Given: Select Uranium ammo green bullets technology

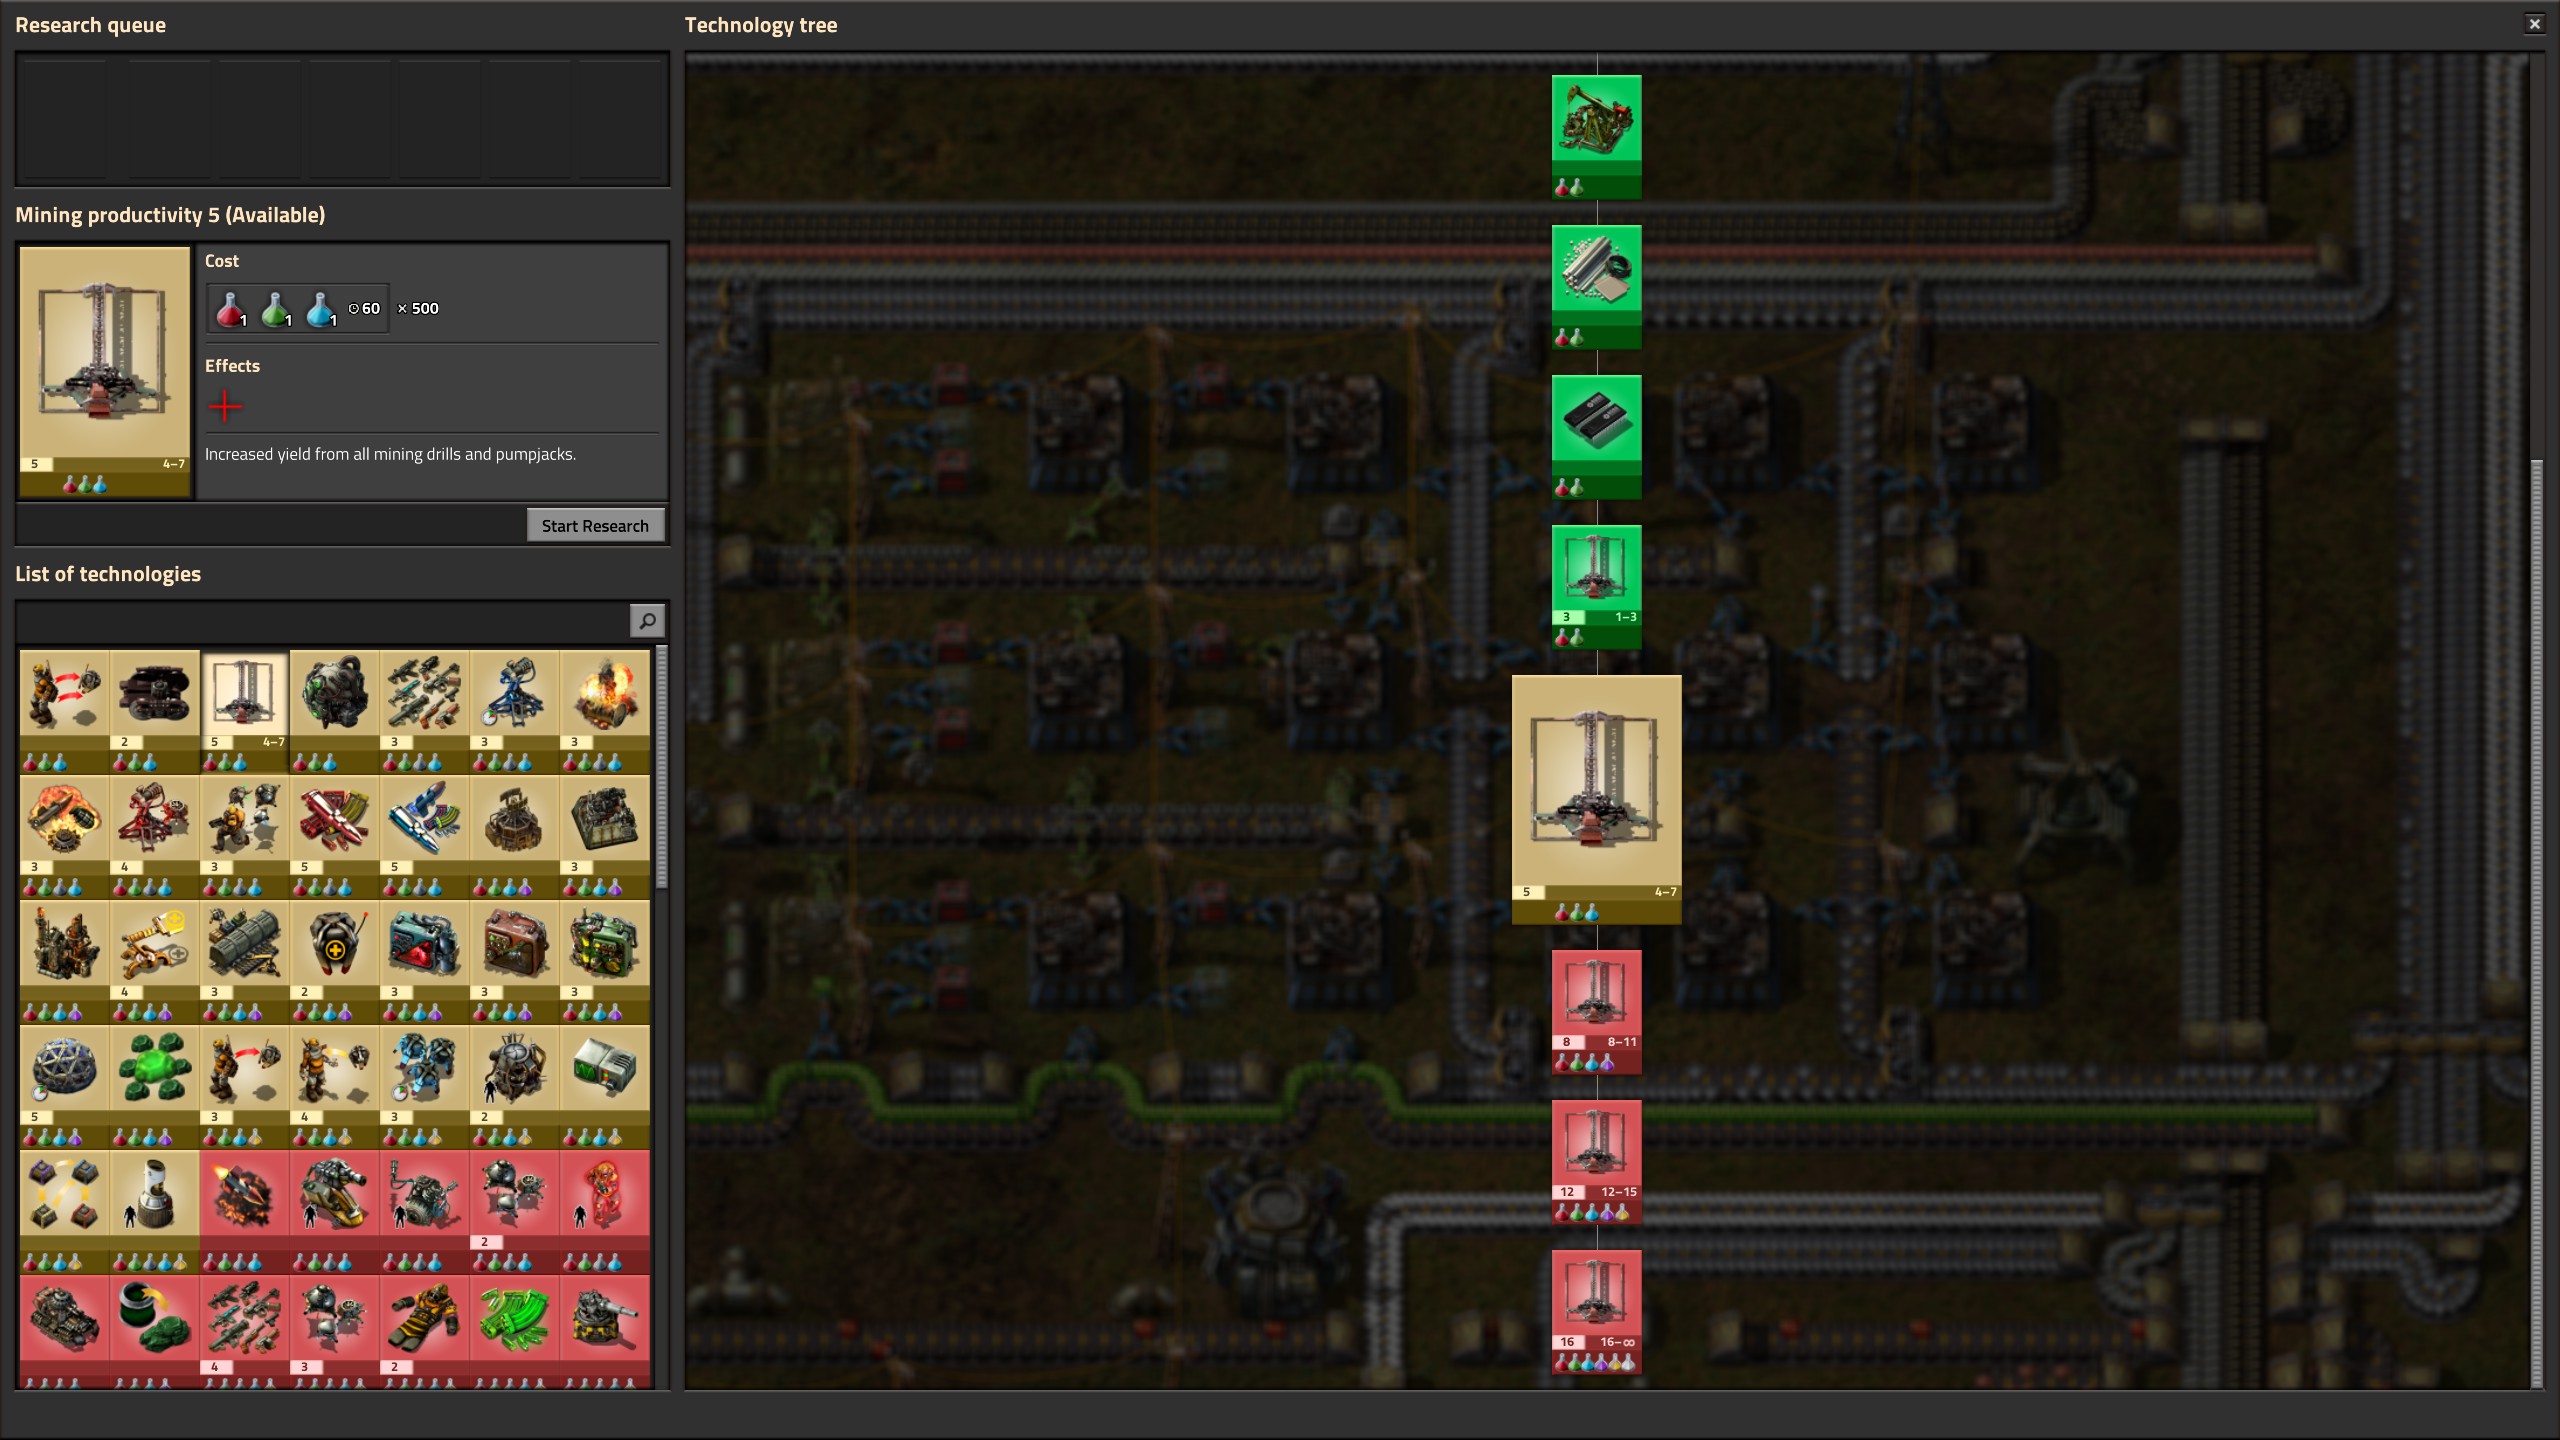Looking at the screenshot, I should pyautogui.click(x=515, y=1331).
